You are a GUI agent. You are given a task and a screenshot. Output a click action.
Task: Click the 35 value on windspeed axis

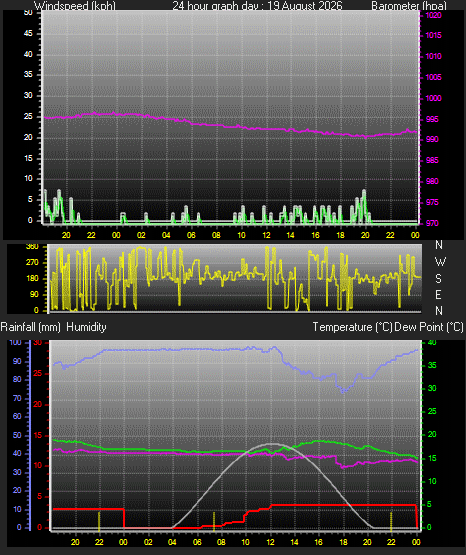pos(28,74)
